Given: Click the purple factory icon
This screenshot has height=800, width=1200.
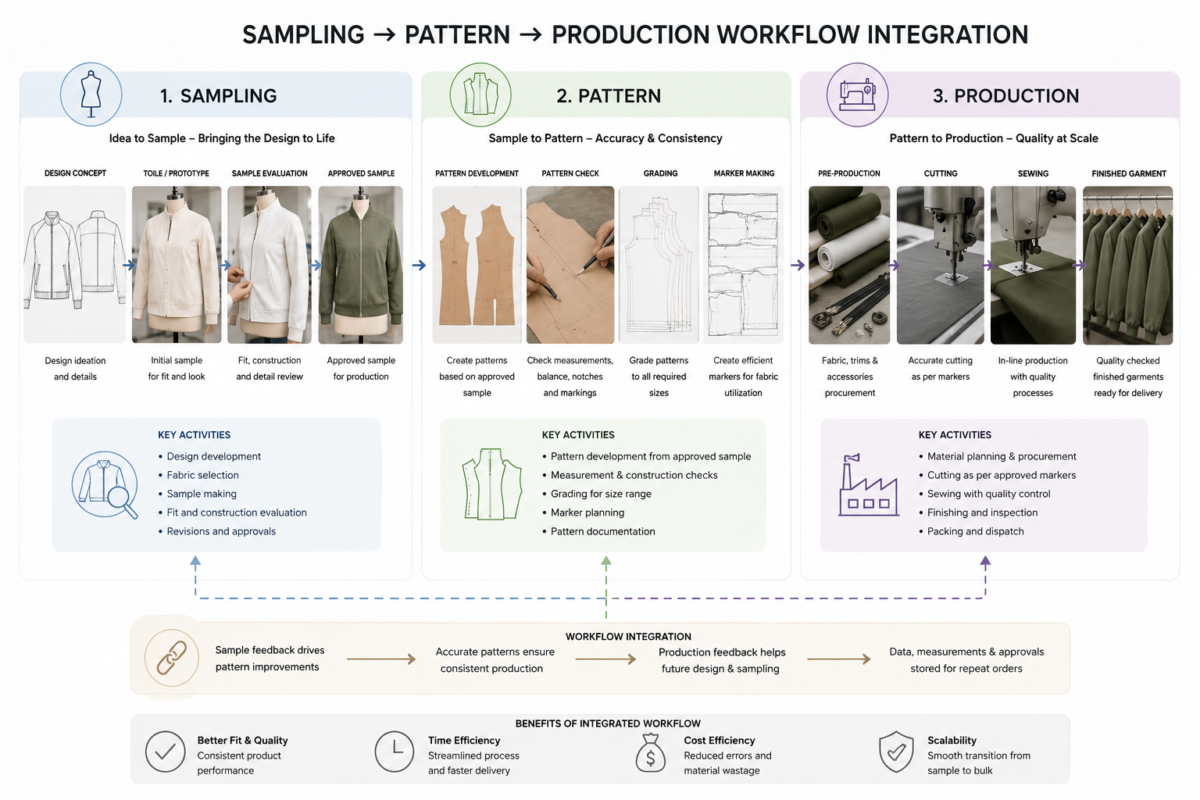Looking at the screenshot, I should (x=868, y=485).
